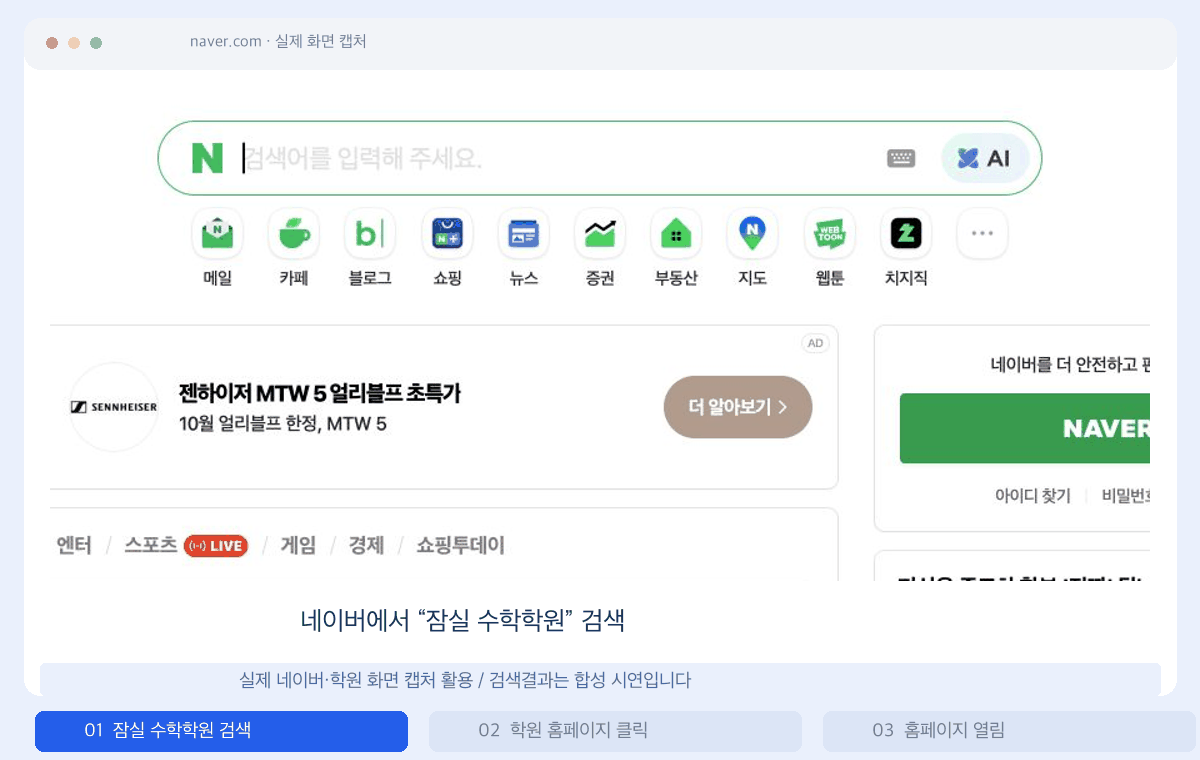1200x760 pixels.
Task: Open the 뉴스 shortcut icon
Action: (523, 234)
